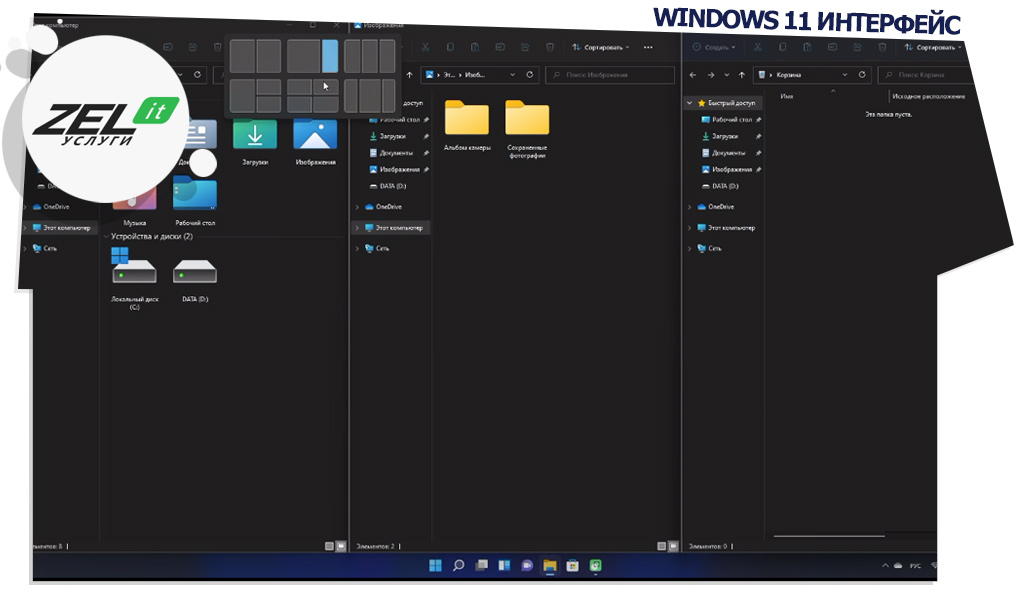1024x600 pixels.
Task: Click Copy icon in Изображения window toolbar
Action: [450, 47]
